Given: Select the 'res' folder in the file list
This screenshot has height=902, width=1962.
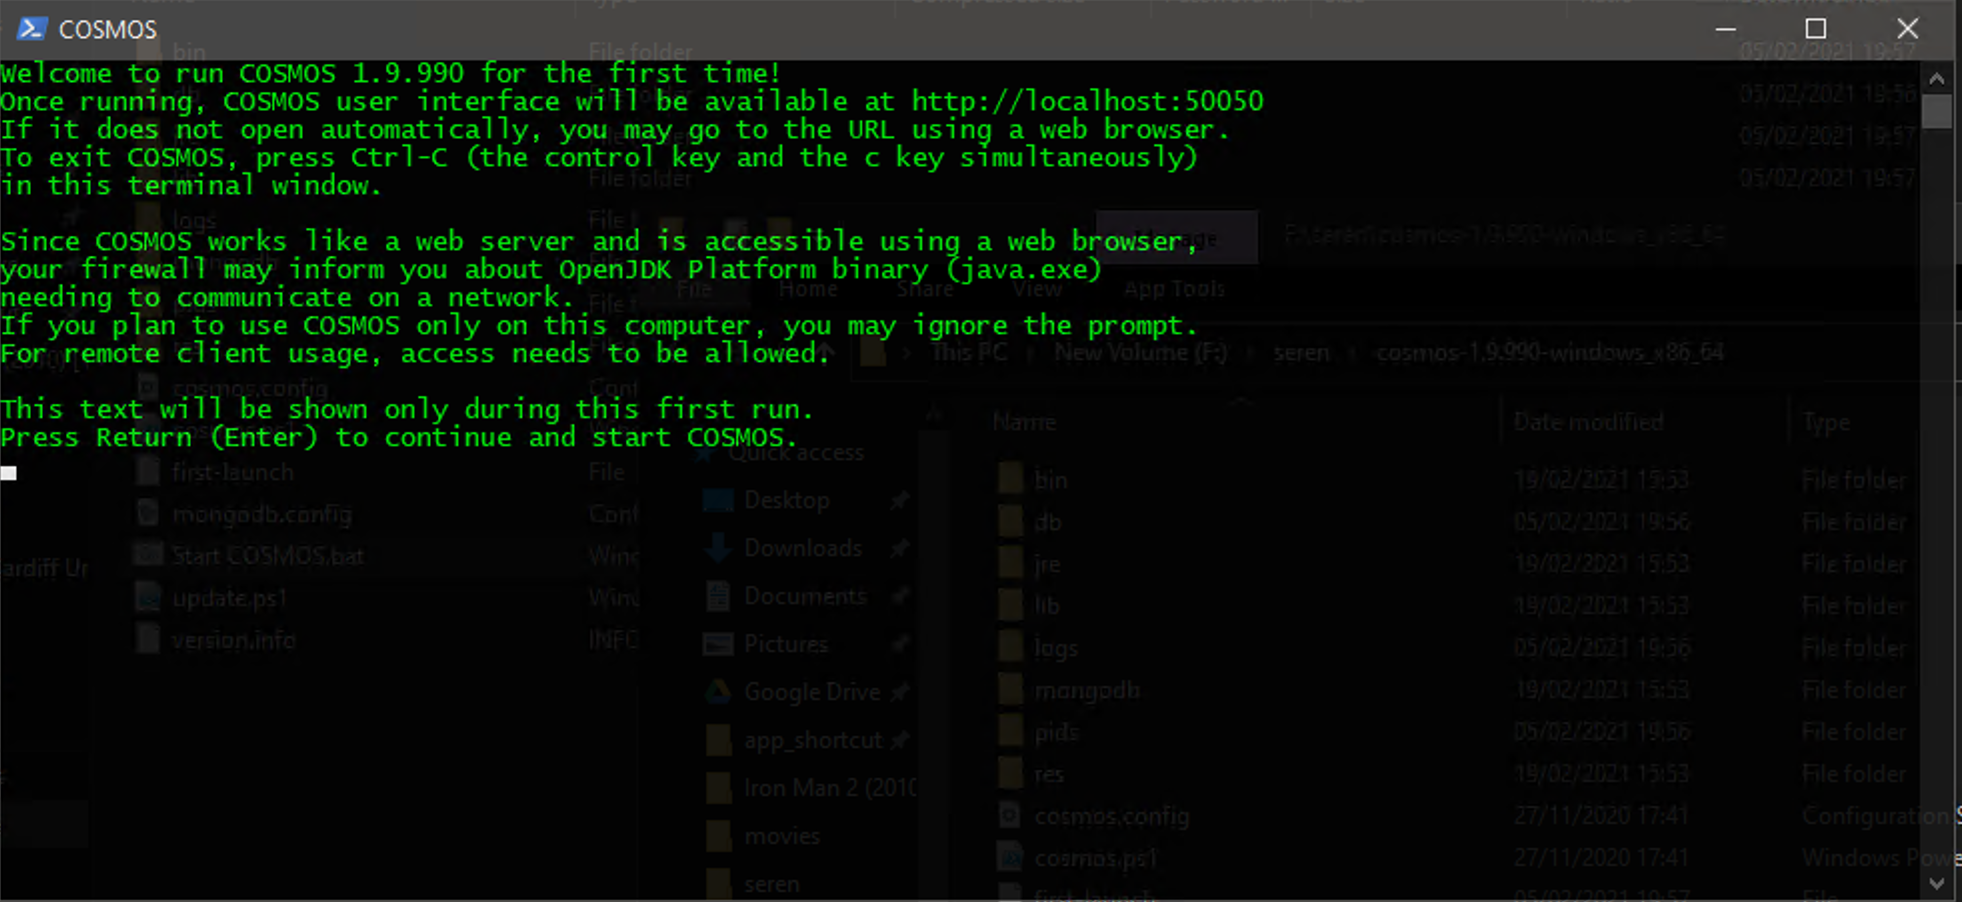Looking at the screenshot, I should 1049,774.
